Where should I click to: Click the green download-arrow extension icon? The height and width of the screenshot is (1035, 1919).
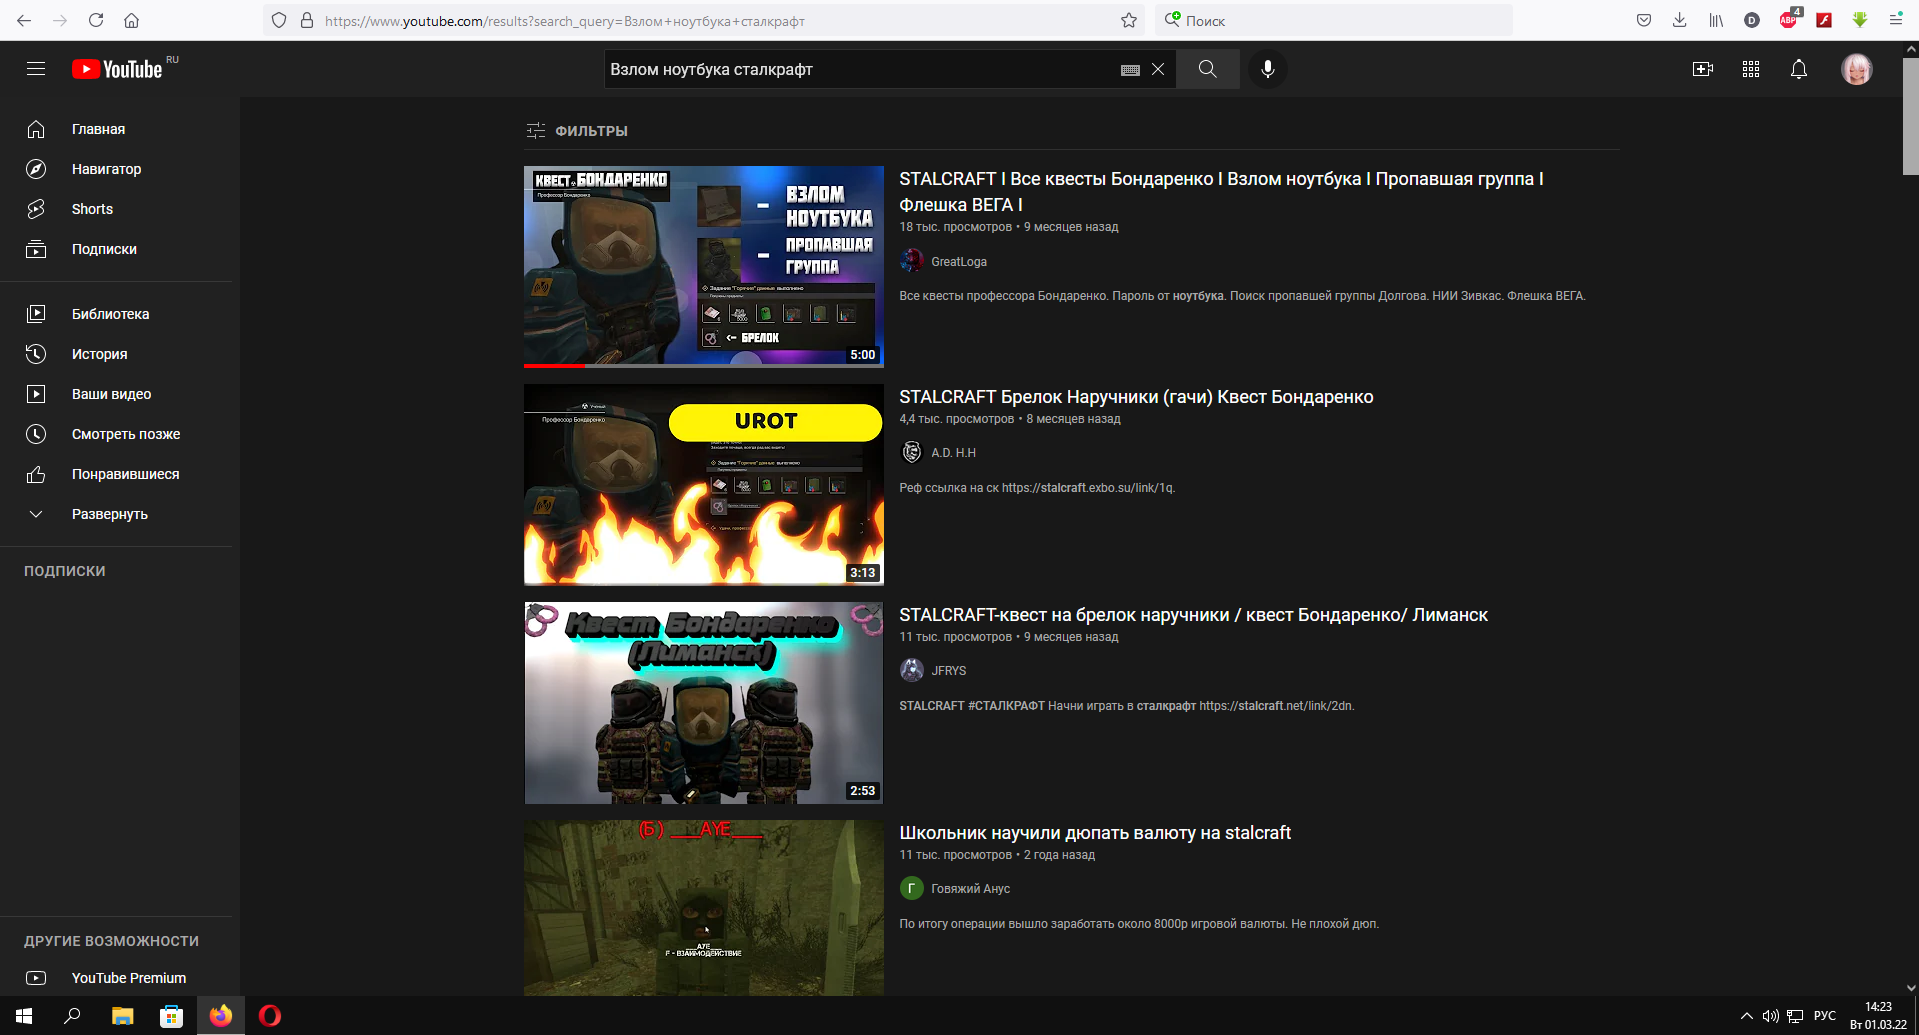pyautogui.click(x=1860, y=20)
